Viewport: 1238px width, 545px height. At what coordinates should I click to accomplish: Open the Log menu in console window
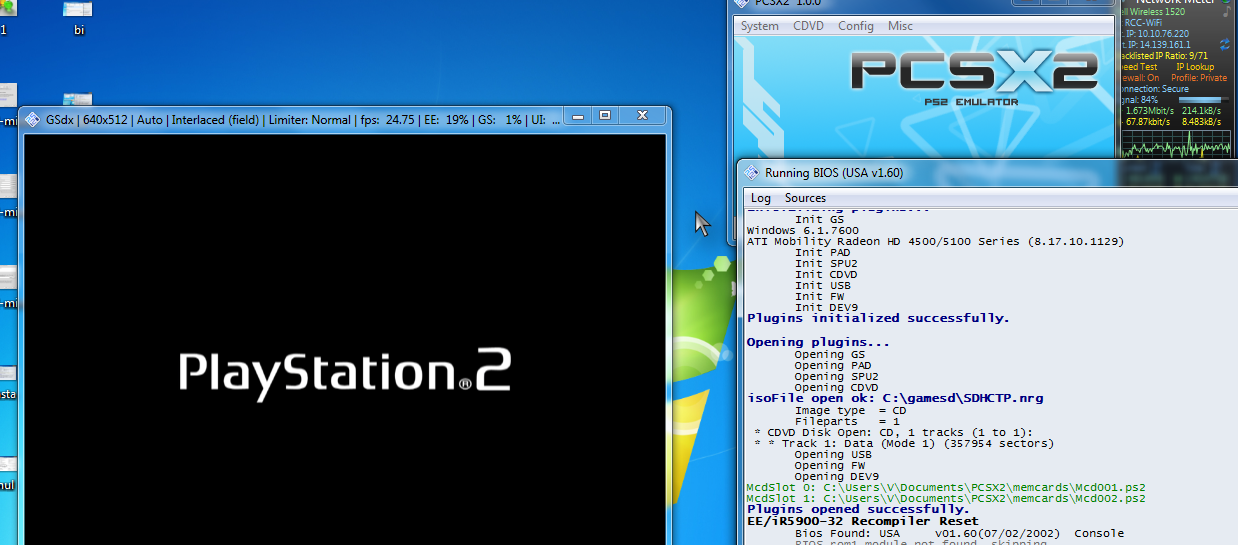[x=761, y=198]
